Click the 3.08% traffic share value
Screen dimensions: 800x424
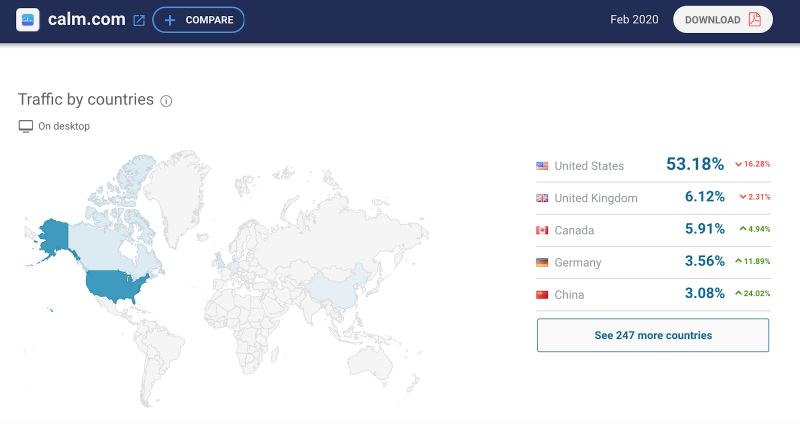pyautogui.click(x=705, y=293)
